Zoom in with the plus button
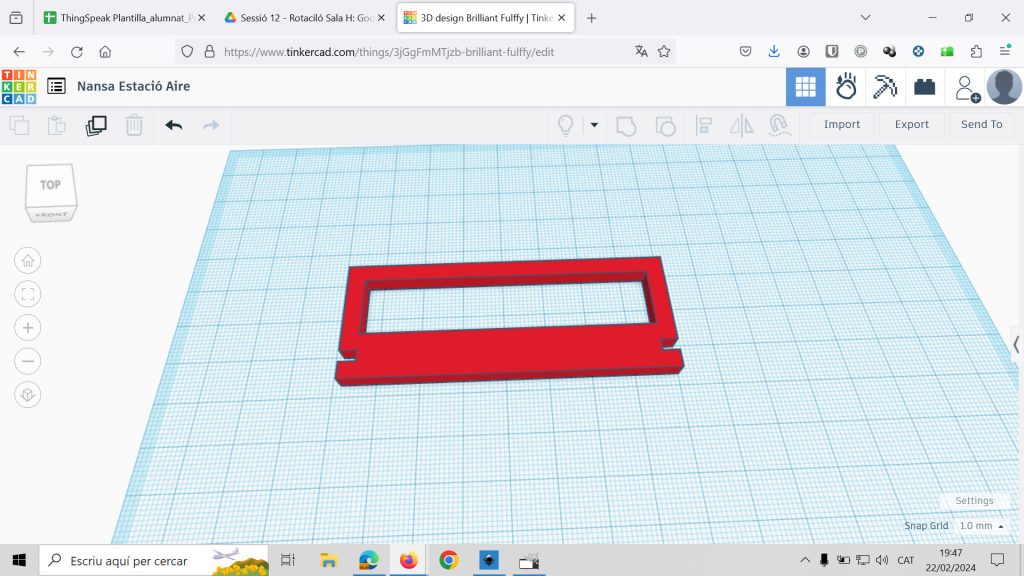The height and width of the screenshot is (576, 1024). 27,327
